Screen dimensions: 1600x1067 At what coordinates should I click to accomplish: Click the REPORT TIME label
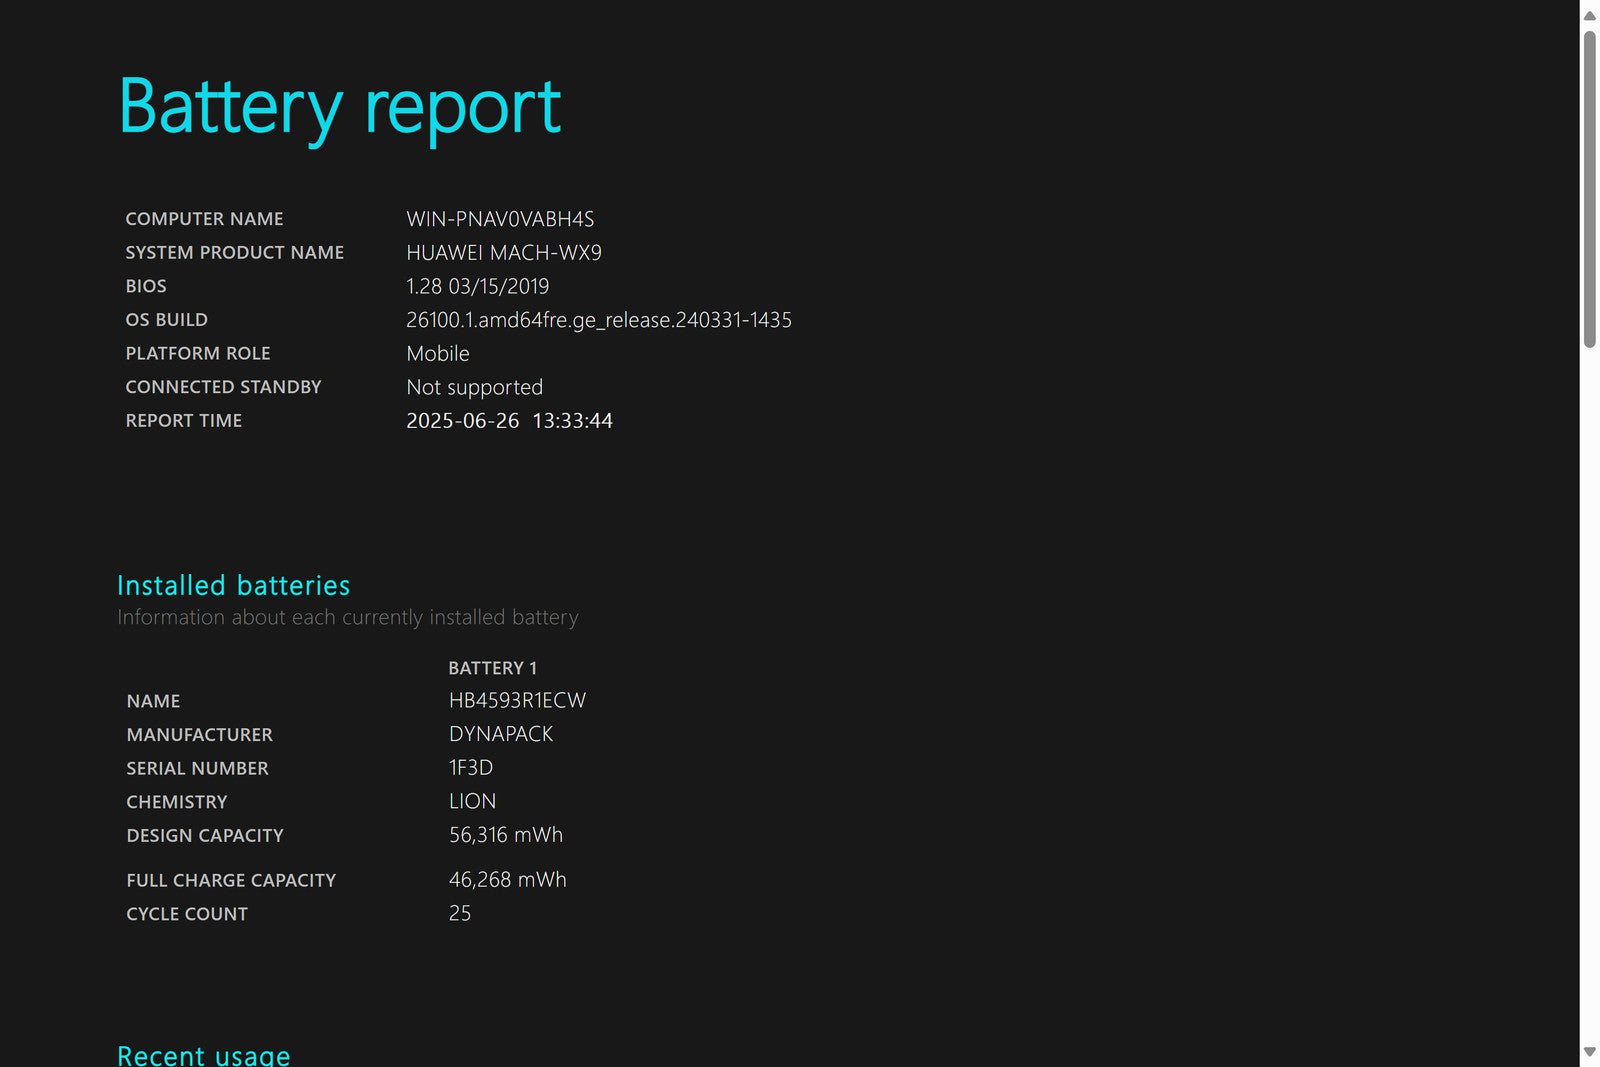tap(184, 421)
